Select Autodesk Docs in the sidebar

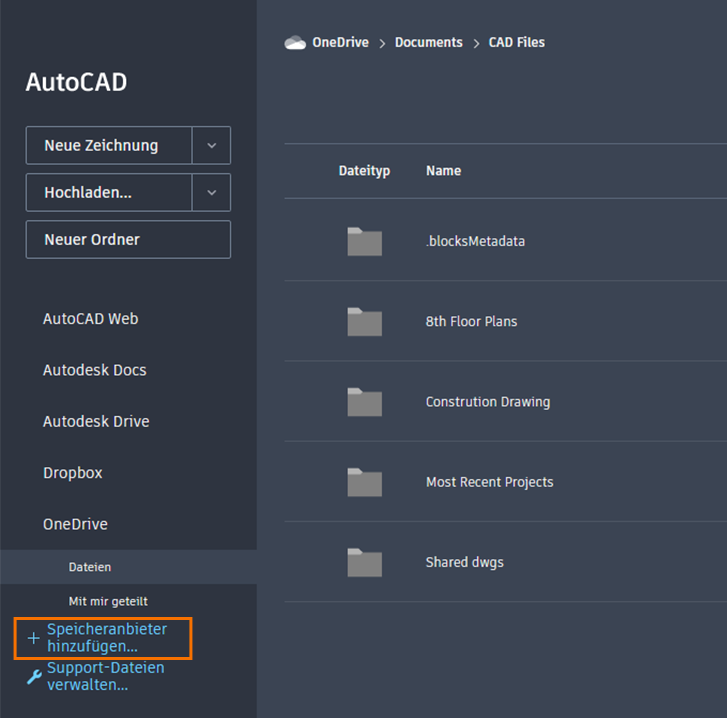point(95,370)
